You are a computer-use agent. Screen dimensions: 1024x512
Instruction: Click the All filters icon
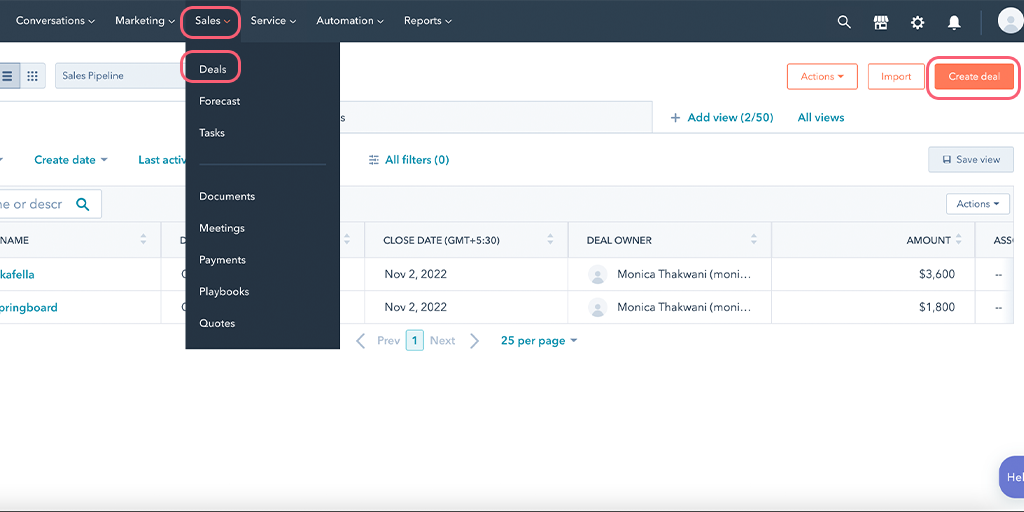coord(374,160)
